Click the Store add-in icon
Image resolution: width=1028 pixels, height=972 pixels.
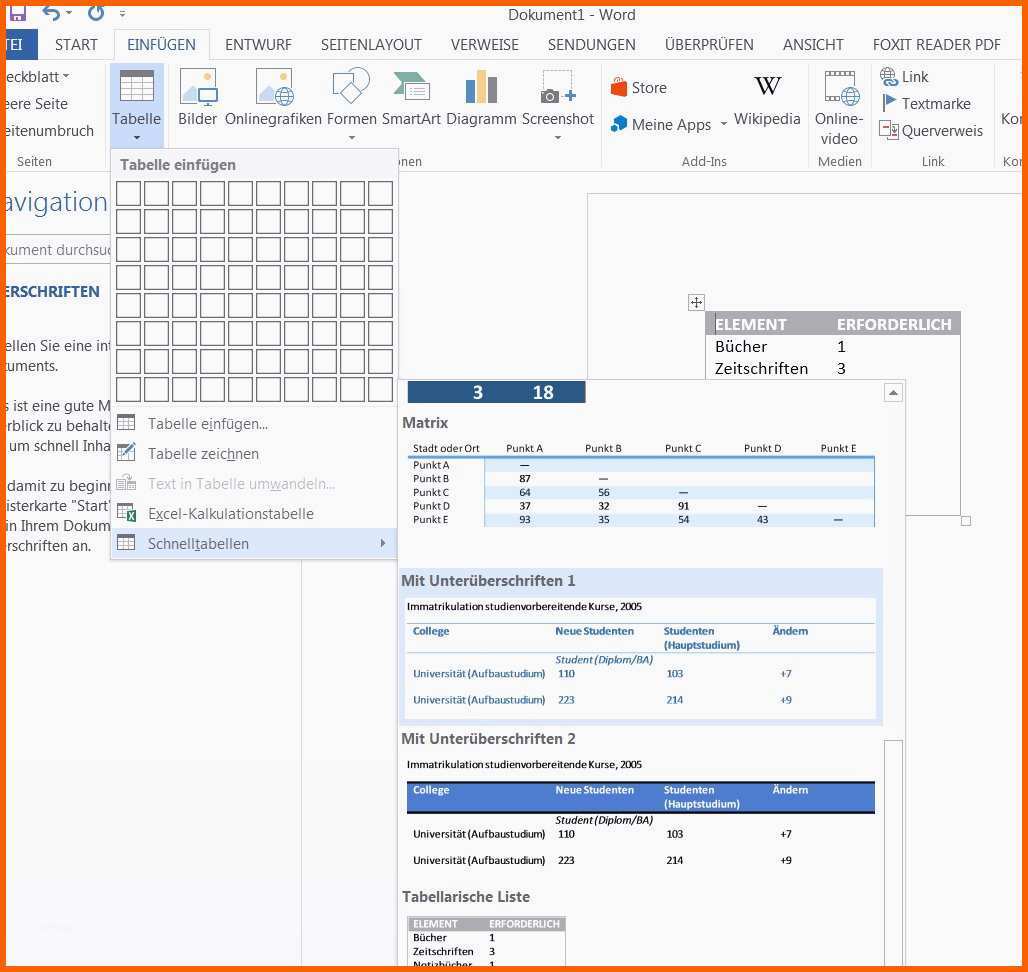[619, 88]
